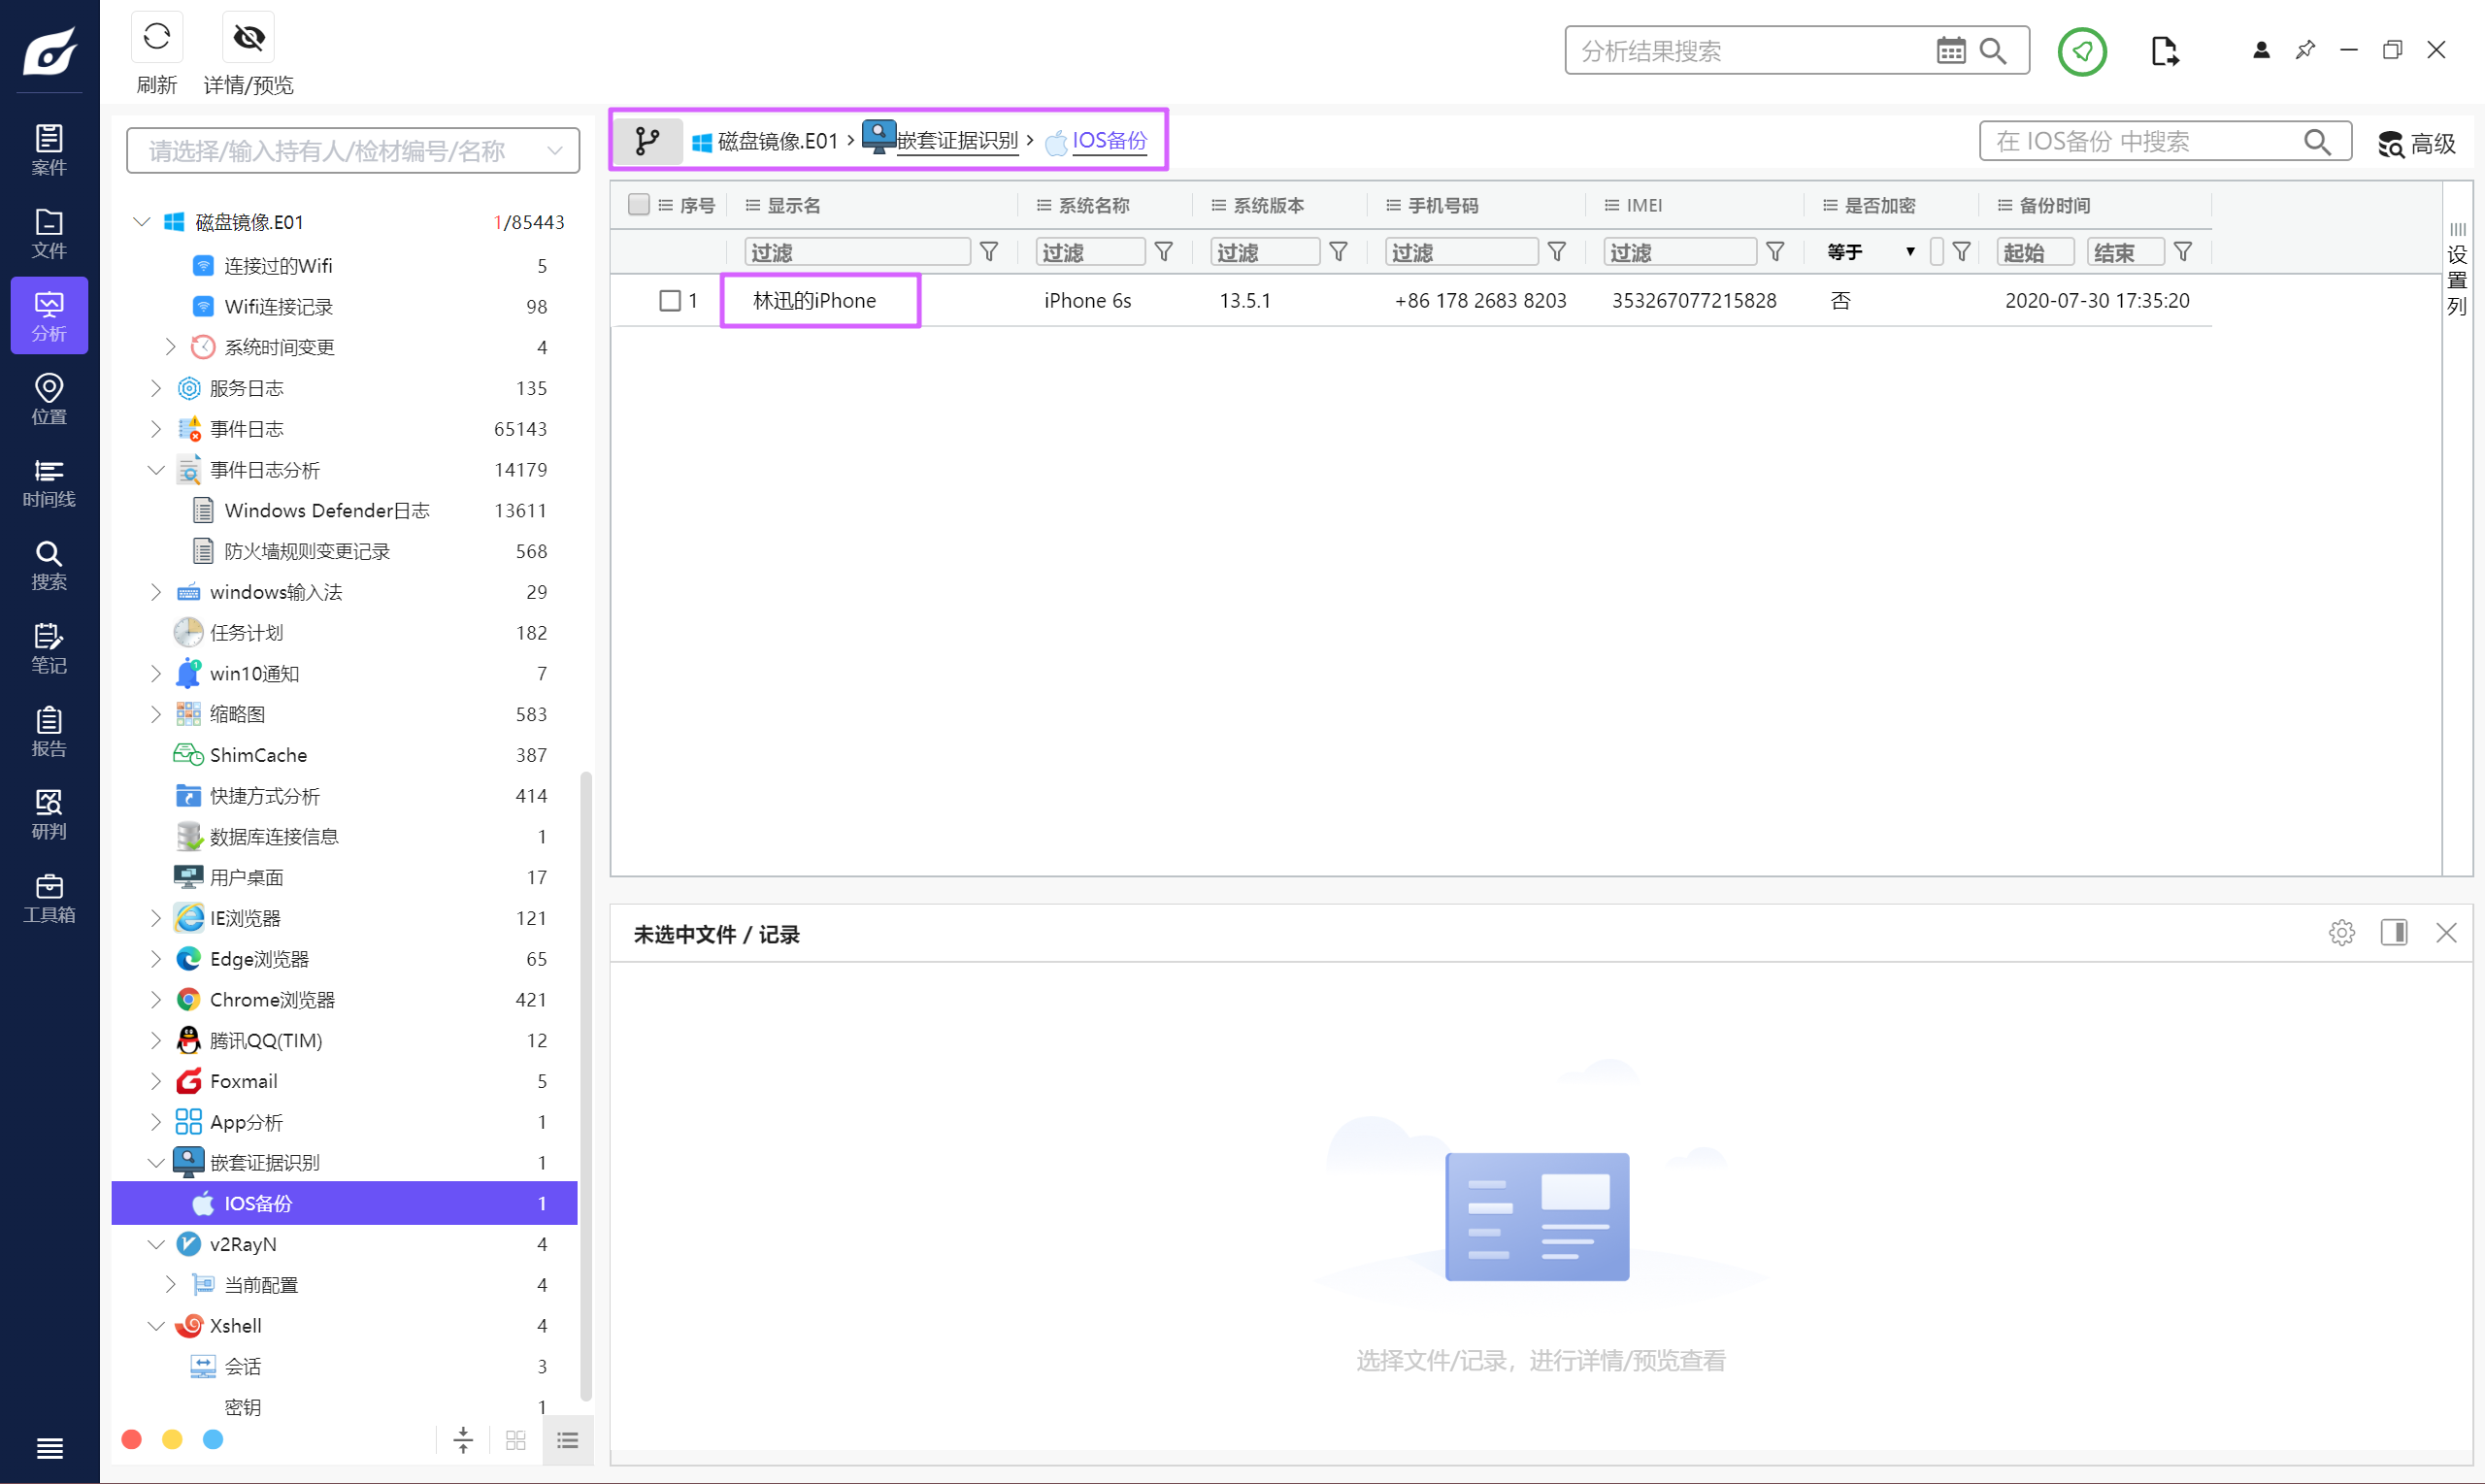Open the 文件 sidebar section
The image size is (2485, 1484).
pos(49,233)
